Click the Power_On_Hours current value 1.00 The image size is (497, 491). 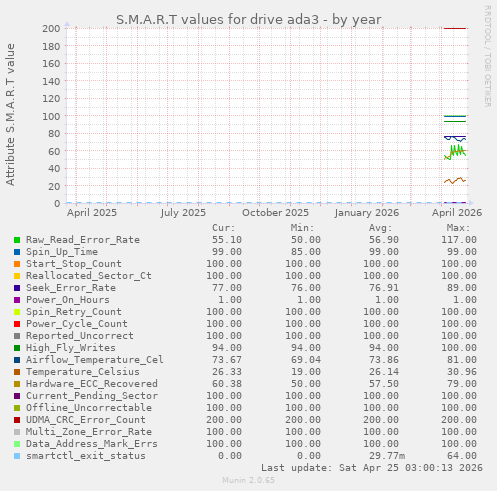[230, 300]
